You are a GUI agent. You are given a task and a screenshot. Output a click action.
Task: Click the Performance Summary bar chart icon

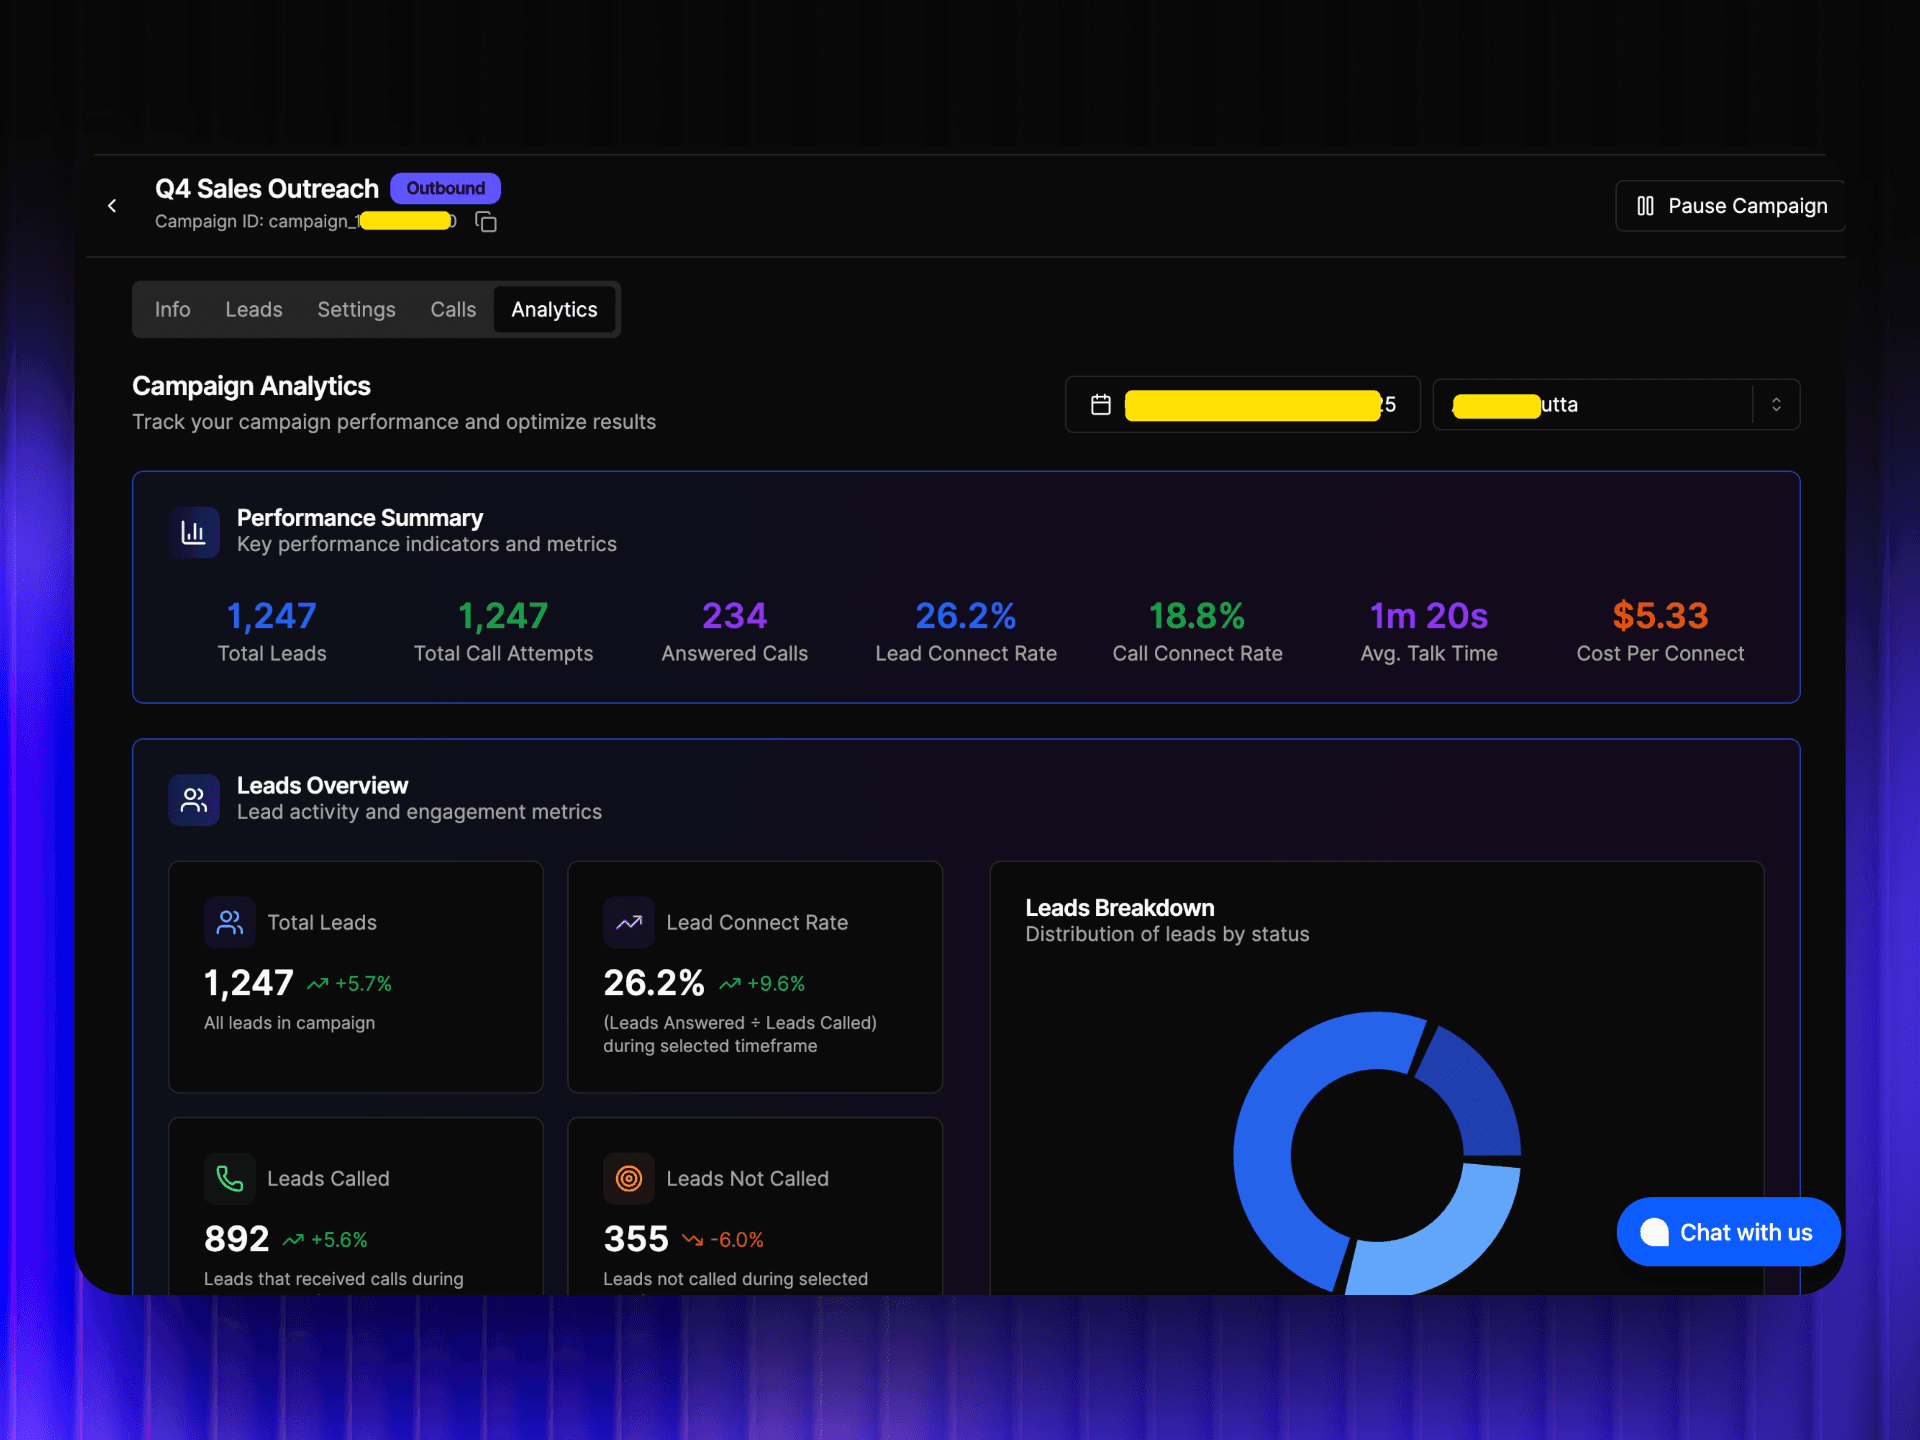194,532
